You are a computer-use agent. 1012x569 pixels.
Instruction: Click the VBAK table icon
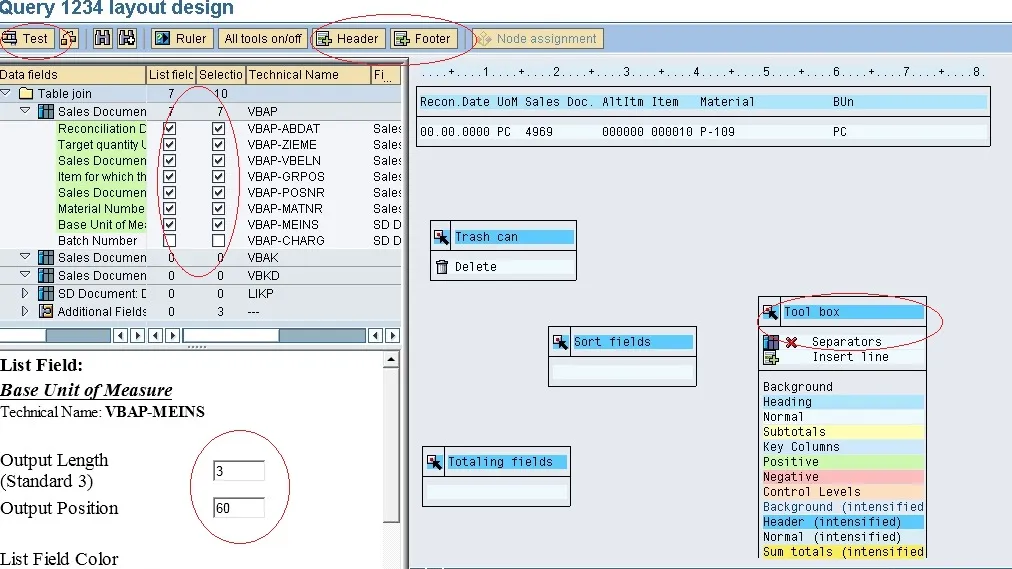(x=46, y=257)
